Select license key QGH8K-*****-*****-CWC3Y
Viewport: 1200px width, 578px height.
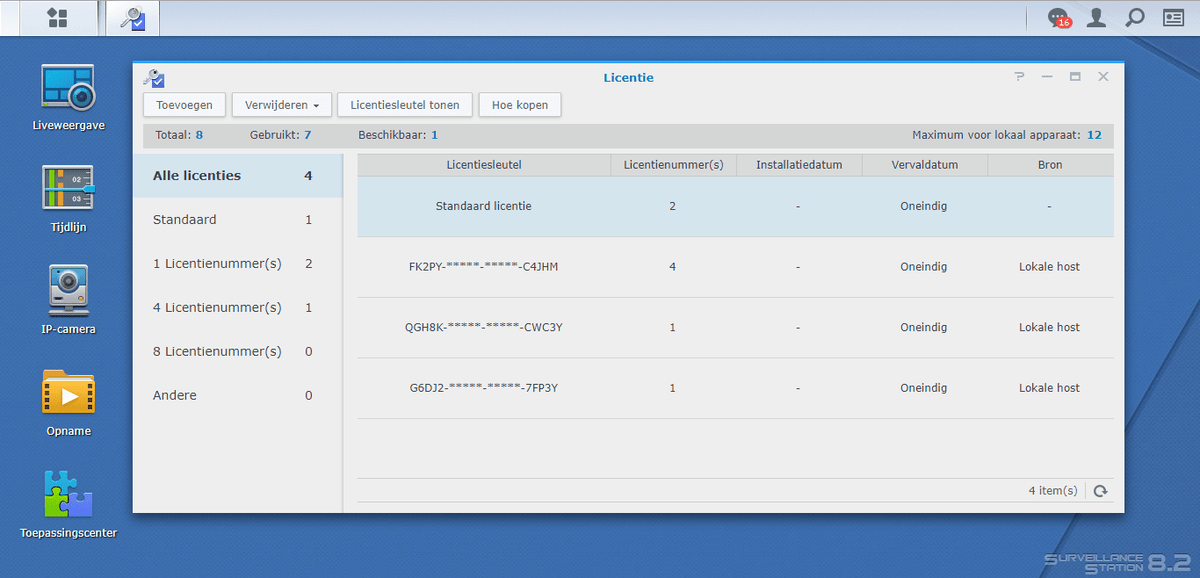coord(484,327)
